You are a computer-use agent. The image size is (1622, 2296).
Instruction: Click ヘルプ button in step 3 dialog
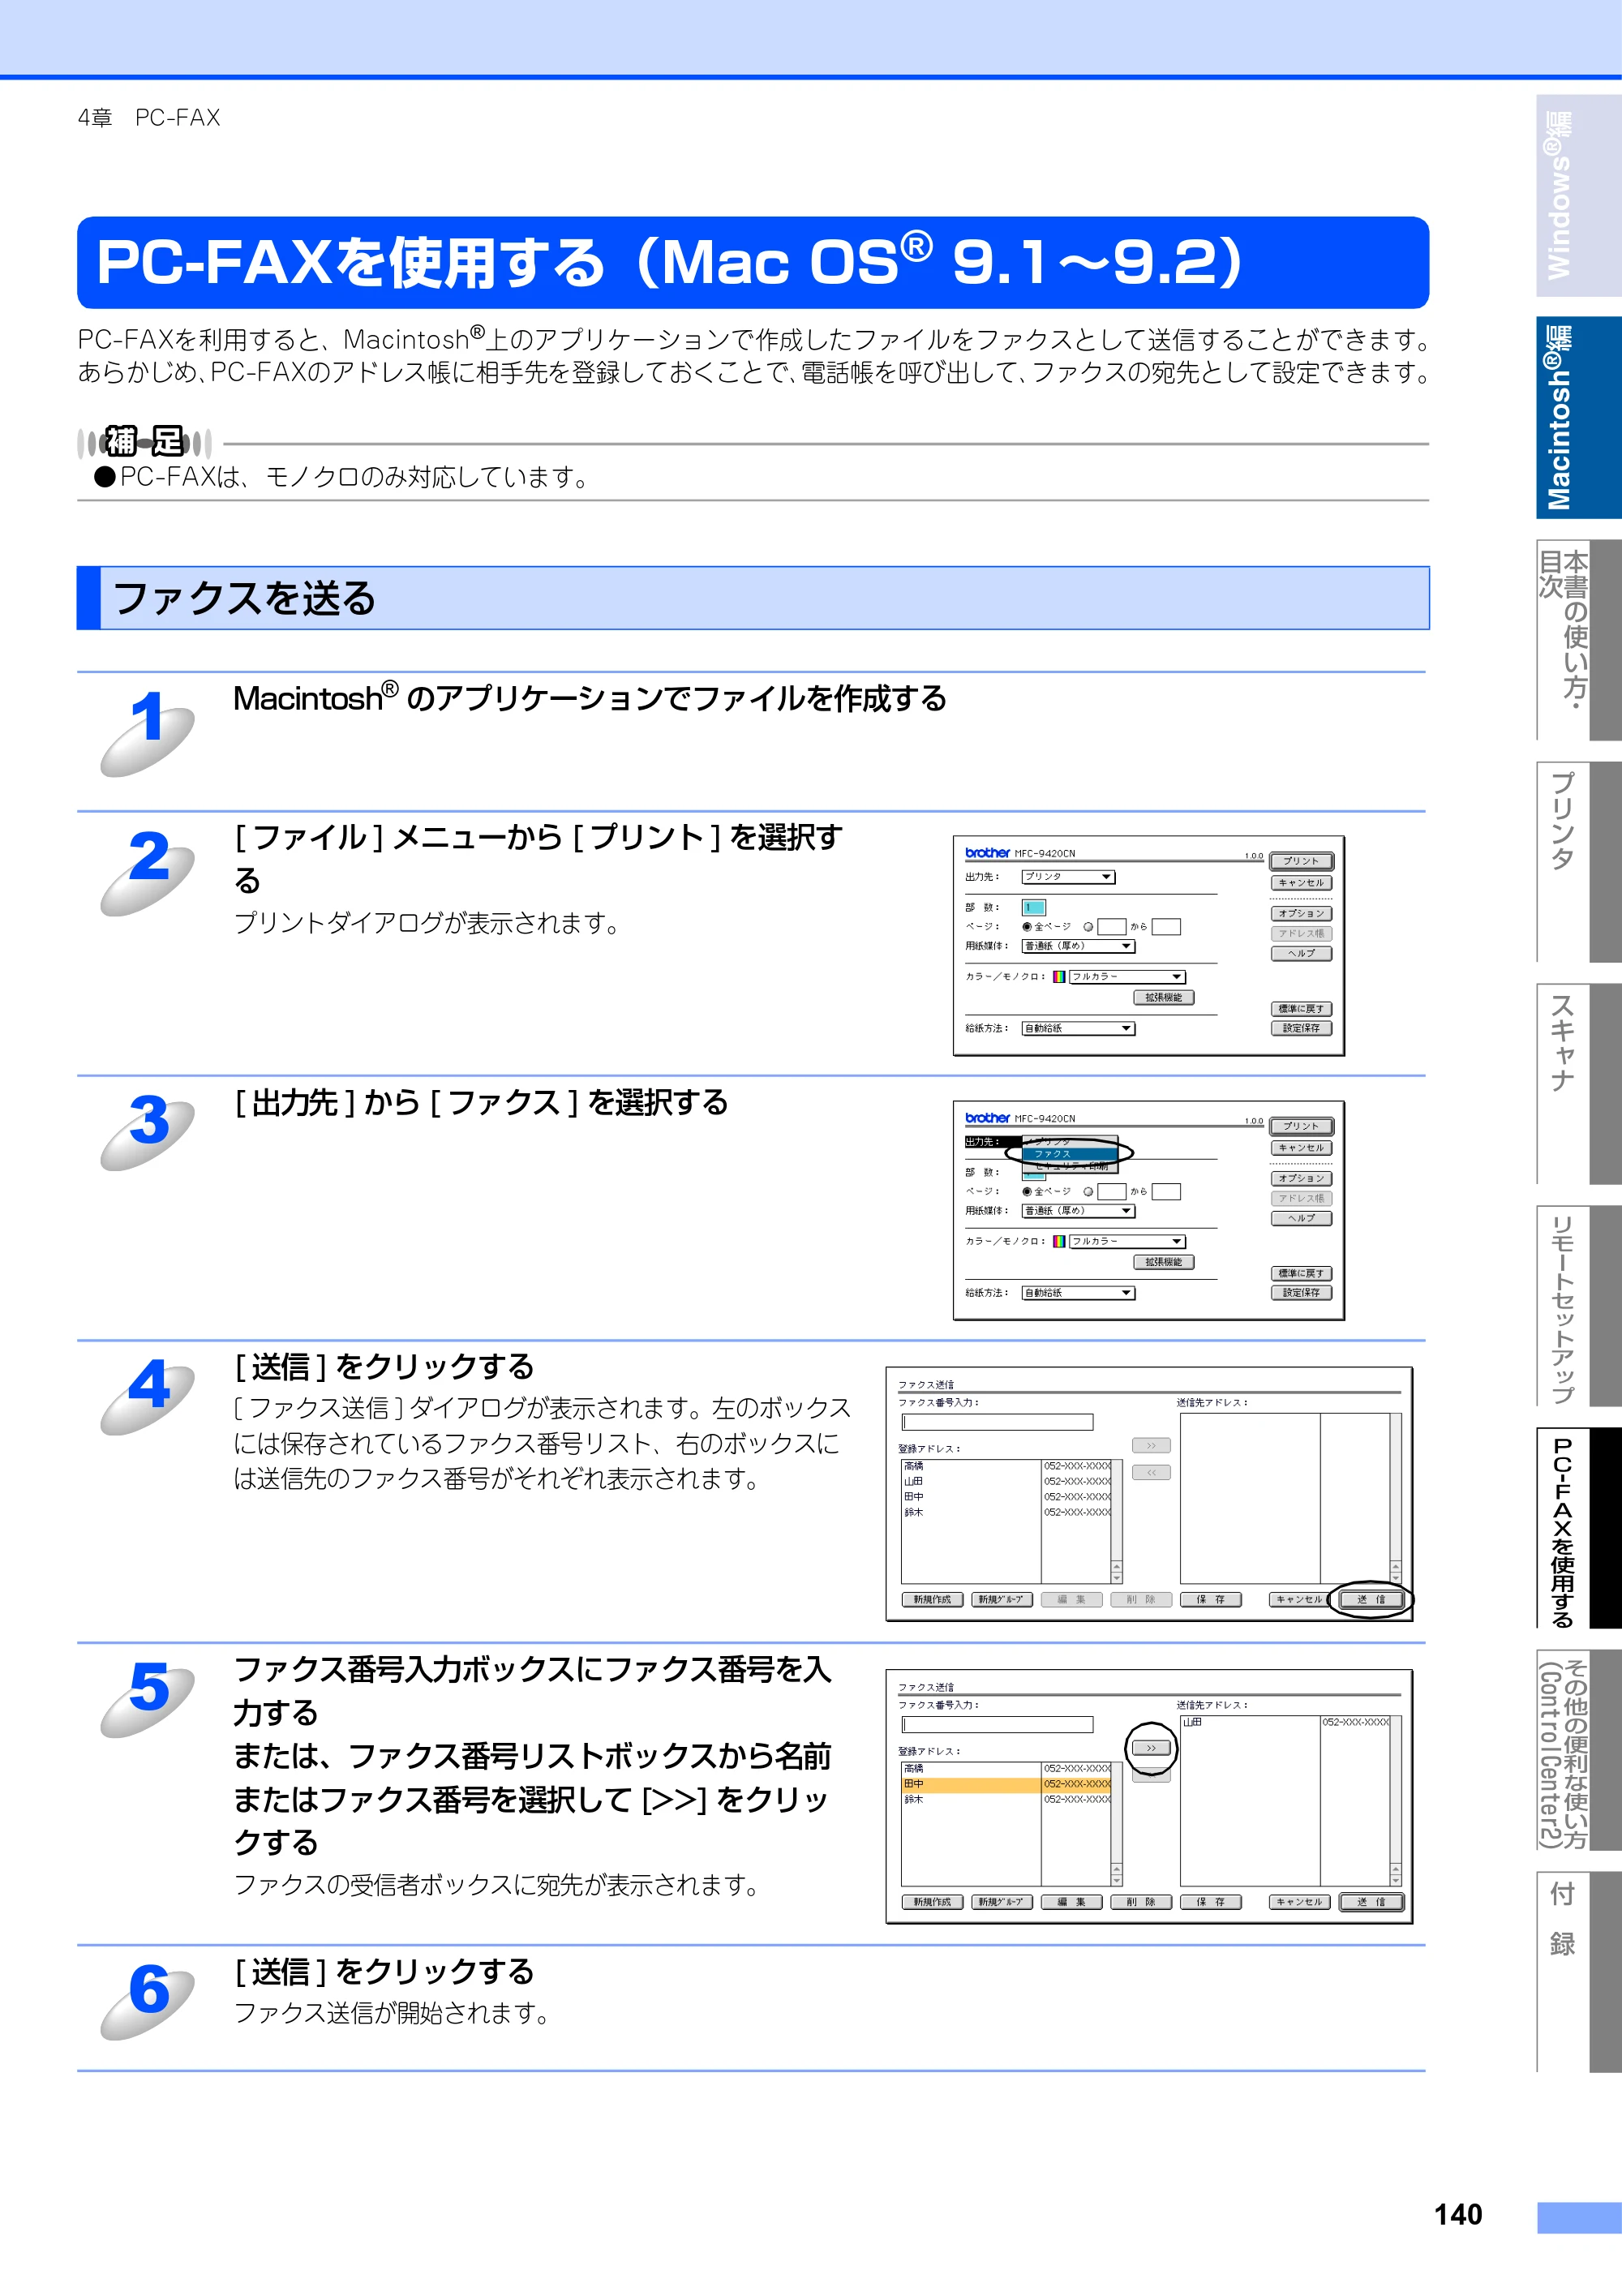1301,1219
